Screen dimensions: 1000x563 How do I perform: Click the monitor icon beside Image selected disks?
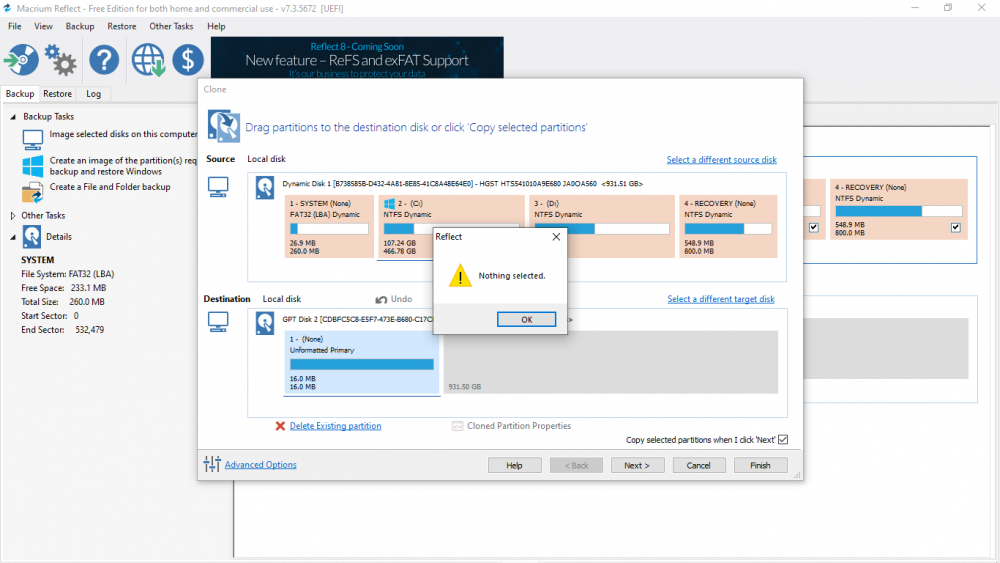pyautogui.click(x=33, y=139)
